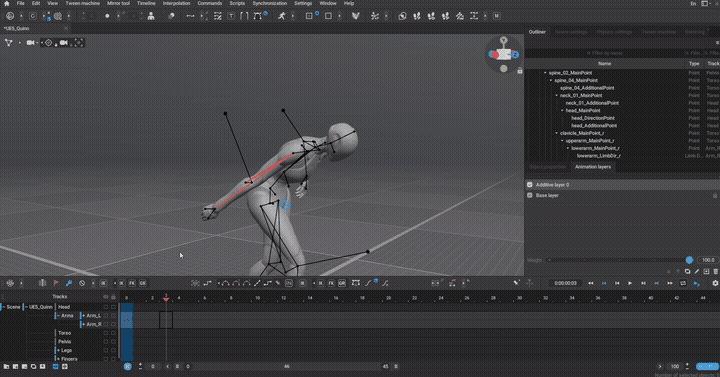The width and height of the screenshot is (720, 377).
Task: Click the Filter by name field
Action: [604, 53]
